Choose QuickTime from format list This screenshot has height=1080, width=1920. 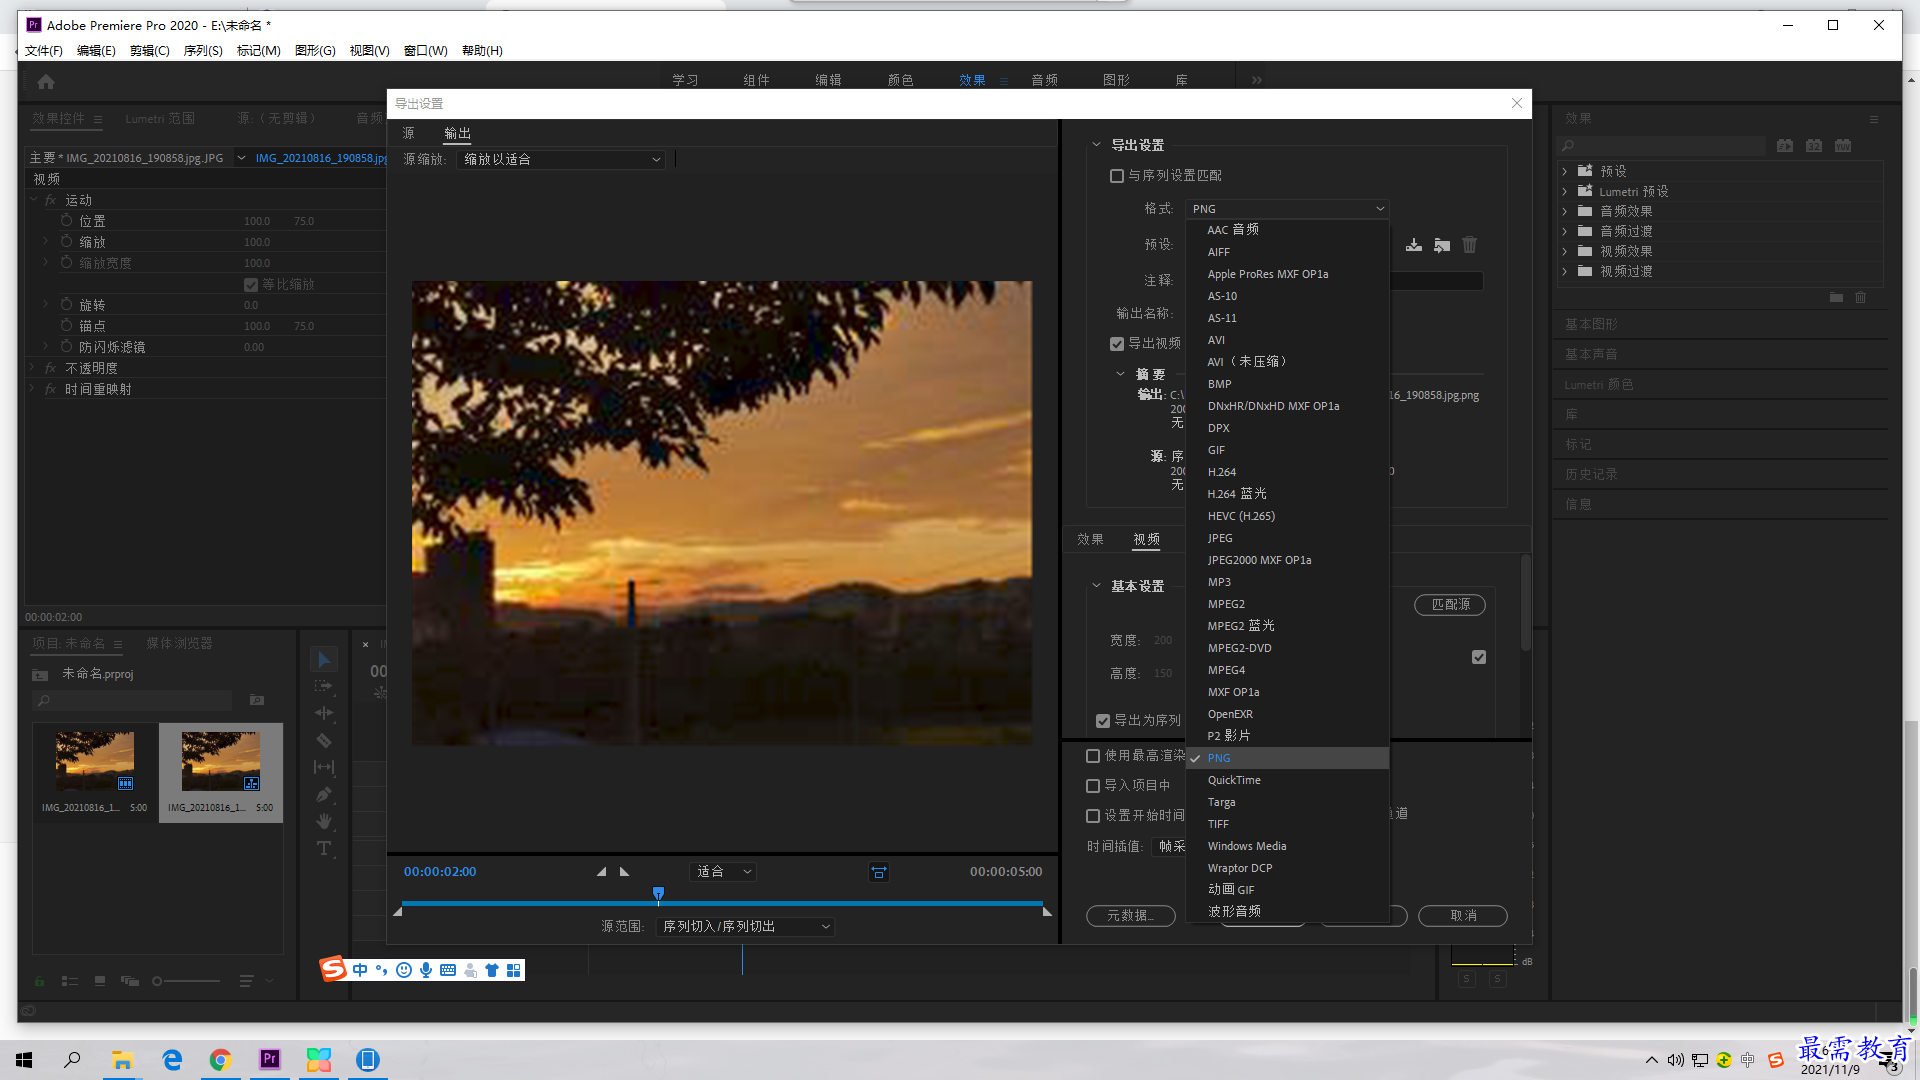coord(1287,780)
